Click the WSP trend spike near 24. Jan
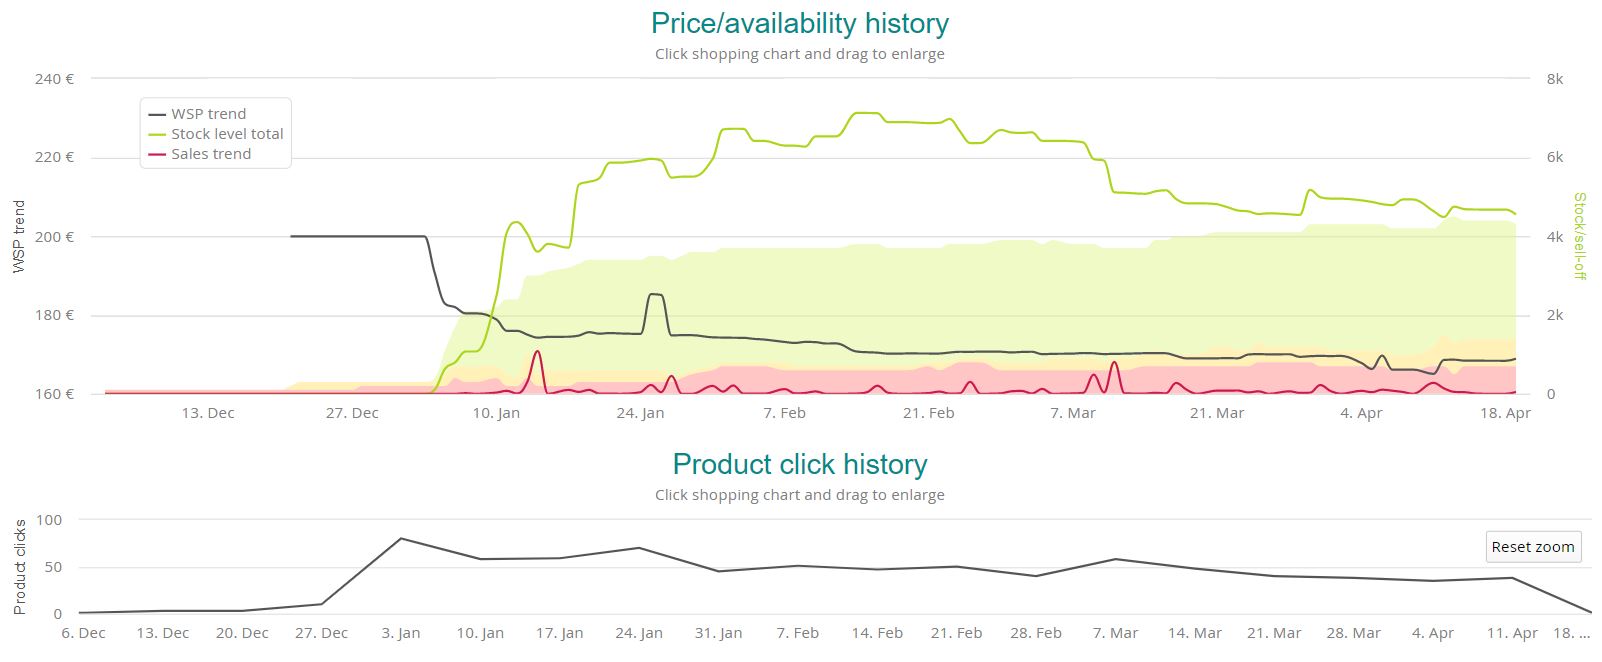The width and height of the screenshot is (1602, 662). click(655, 295)
